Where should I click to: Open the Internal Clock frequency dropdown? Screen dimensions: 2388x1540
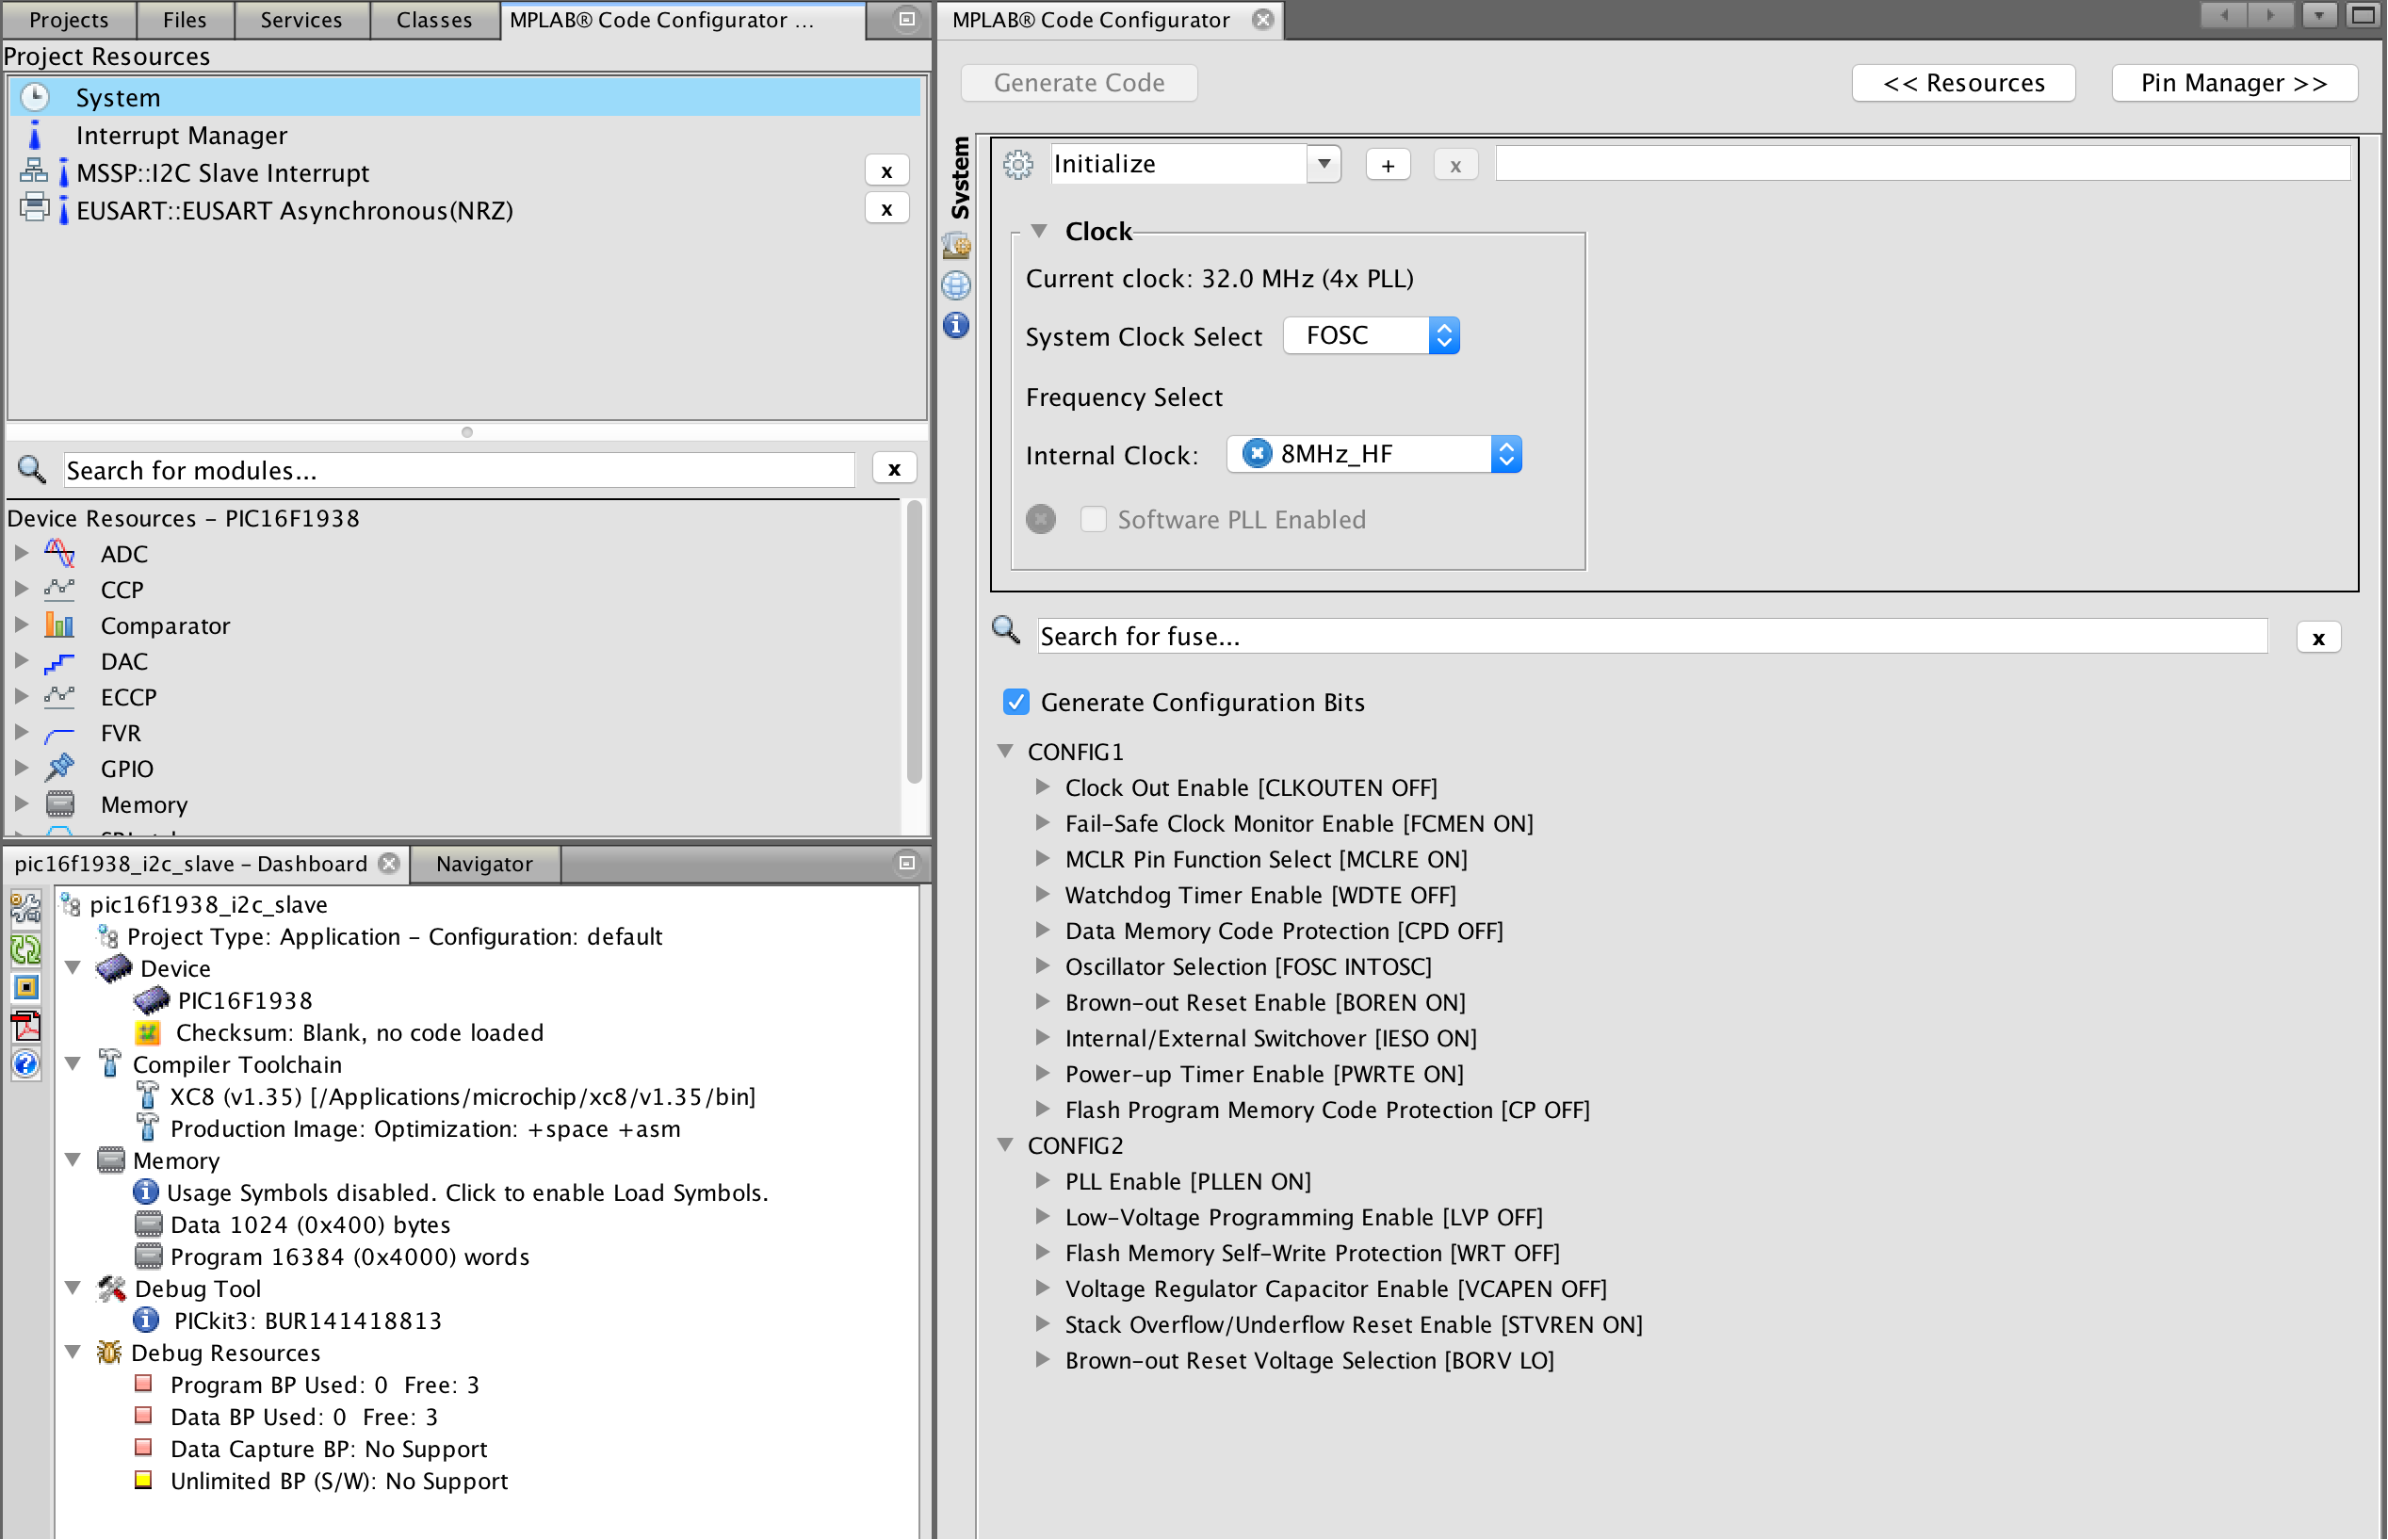click(1374, 454)
